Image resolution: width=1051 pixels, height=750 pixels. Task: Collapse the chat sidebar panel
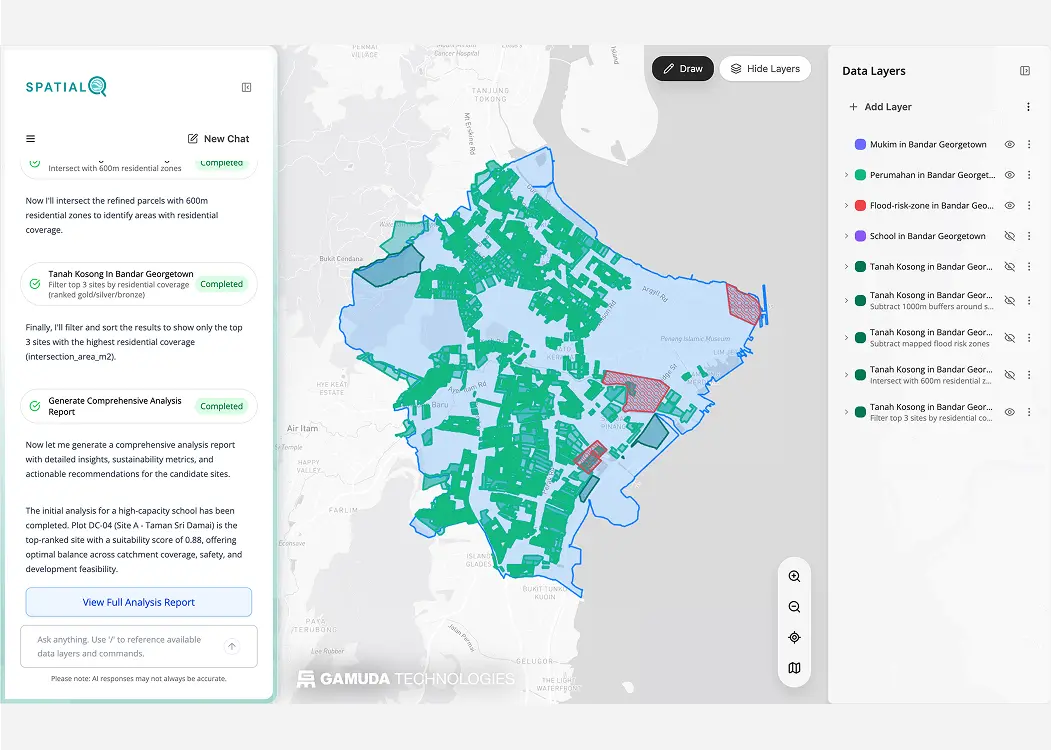247,88
